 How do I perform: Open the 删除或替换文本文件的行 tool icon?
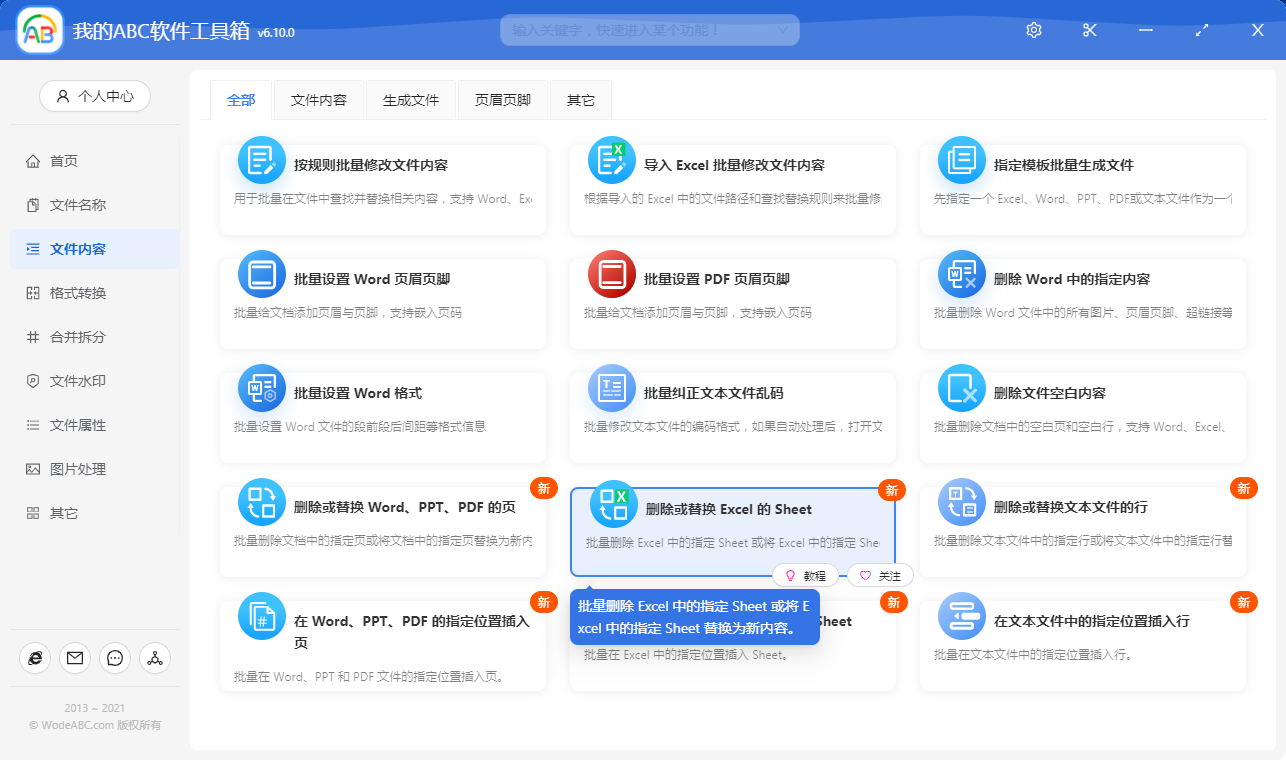pyautogui.click(x=961, y=502)
